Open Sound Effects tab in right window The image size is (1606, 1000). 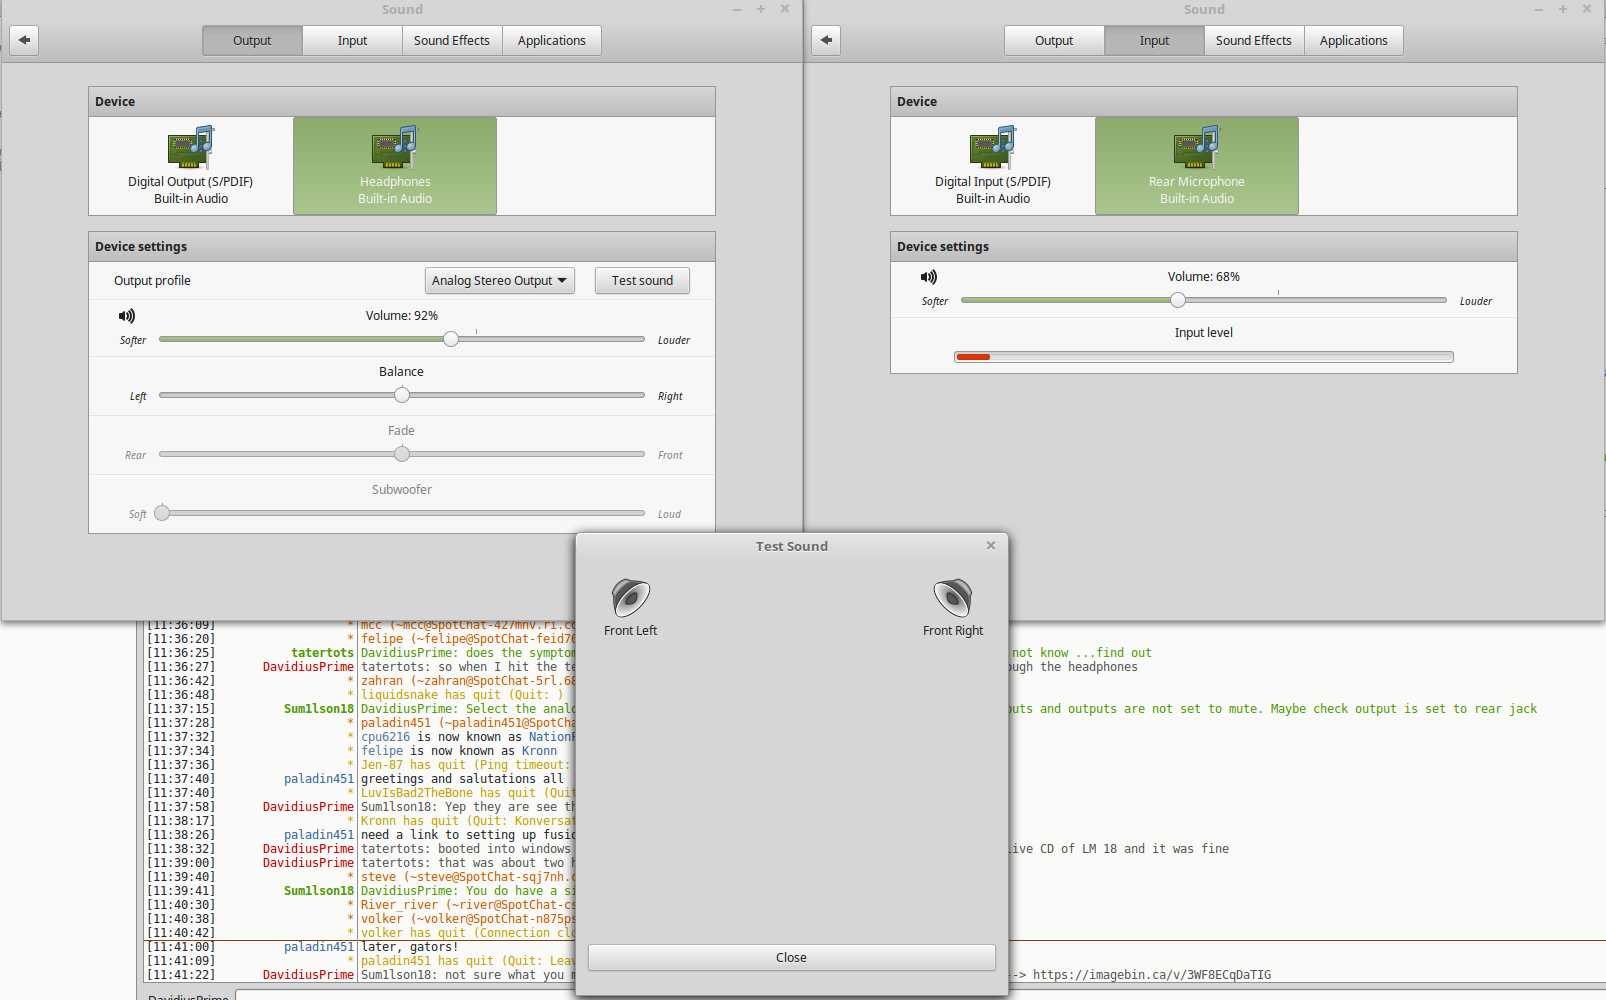pos(1254,40)
